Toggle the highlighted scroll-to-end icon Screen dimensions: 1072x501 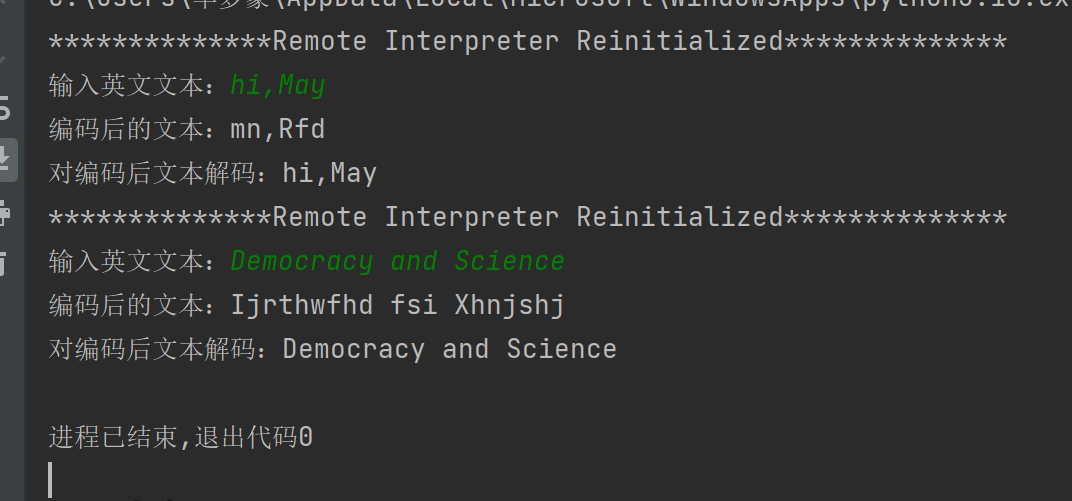5,159
